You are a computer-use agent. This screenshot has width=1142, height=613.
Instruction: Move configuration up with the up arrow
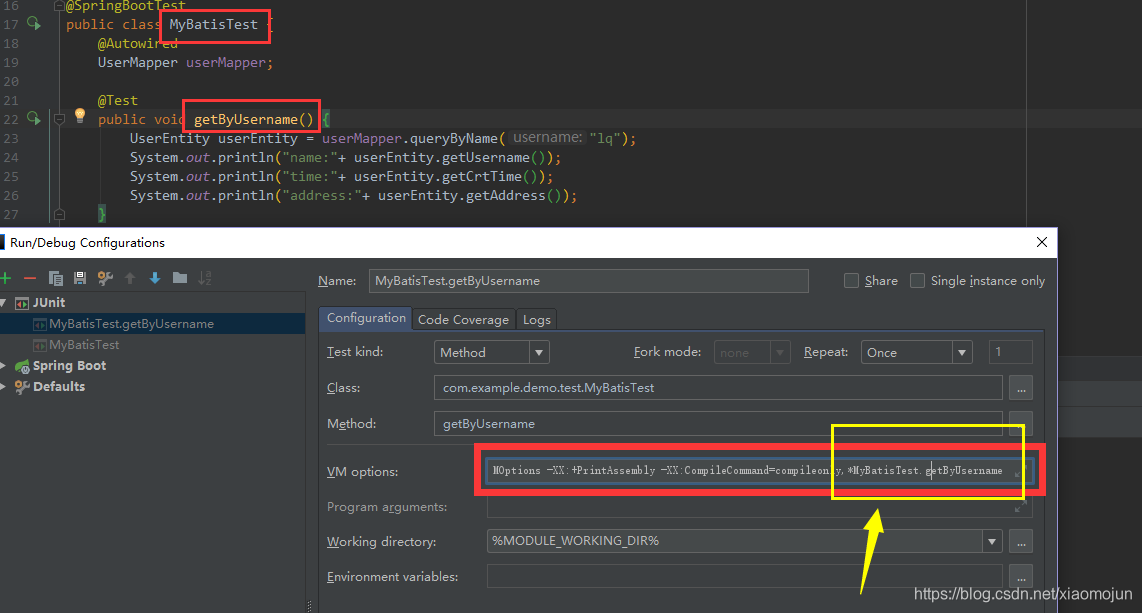pos(130,278)
